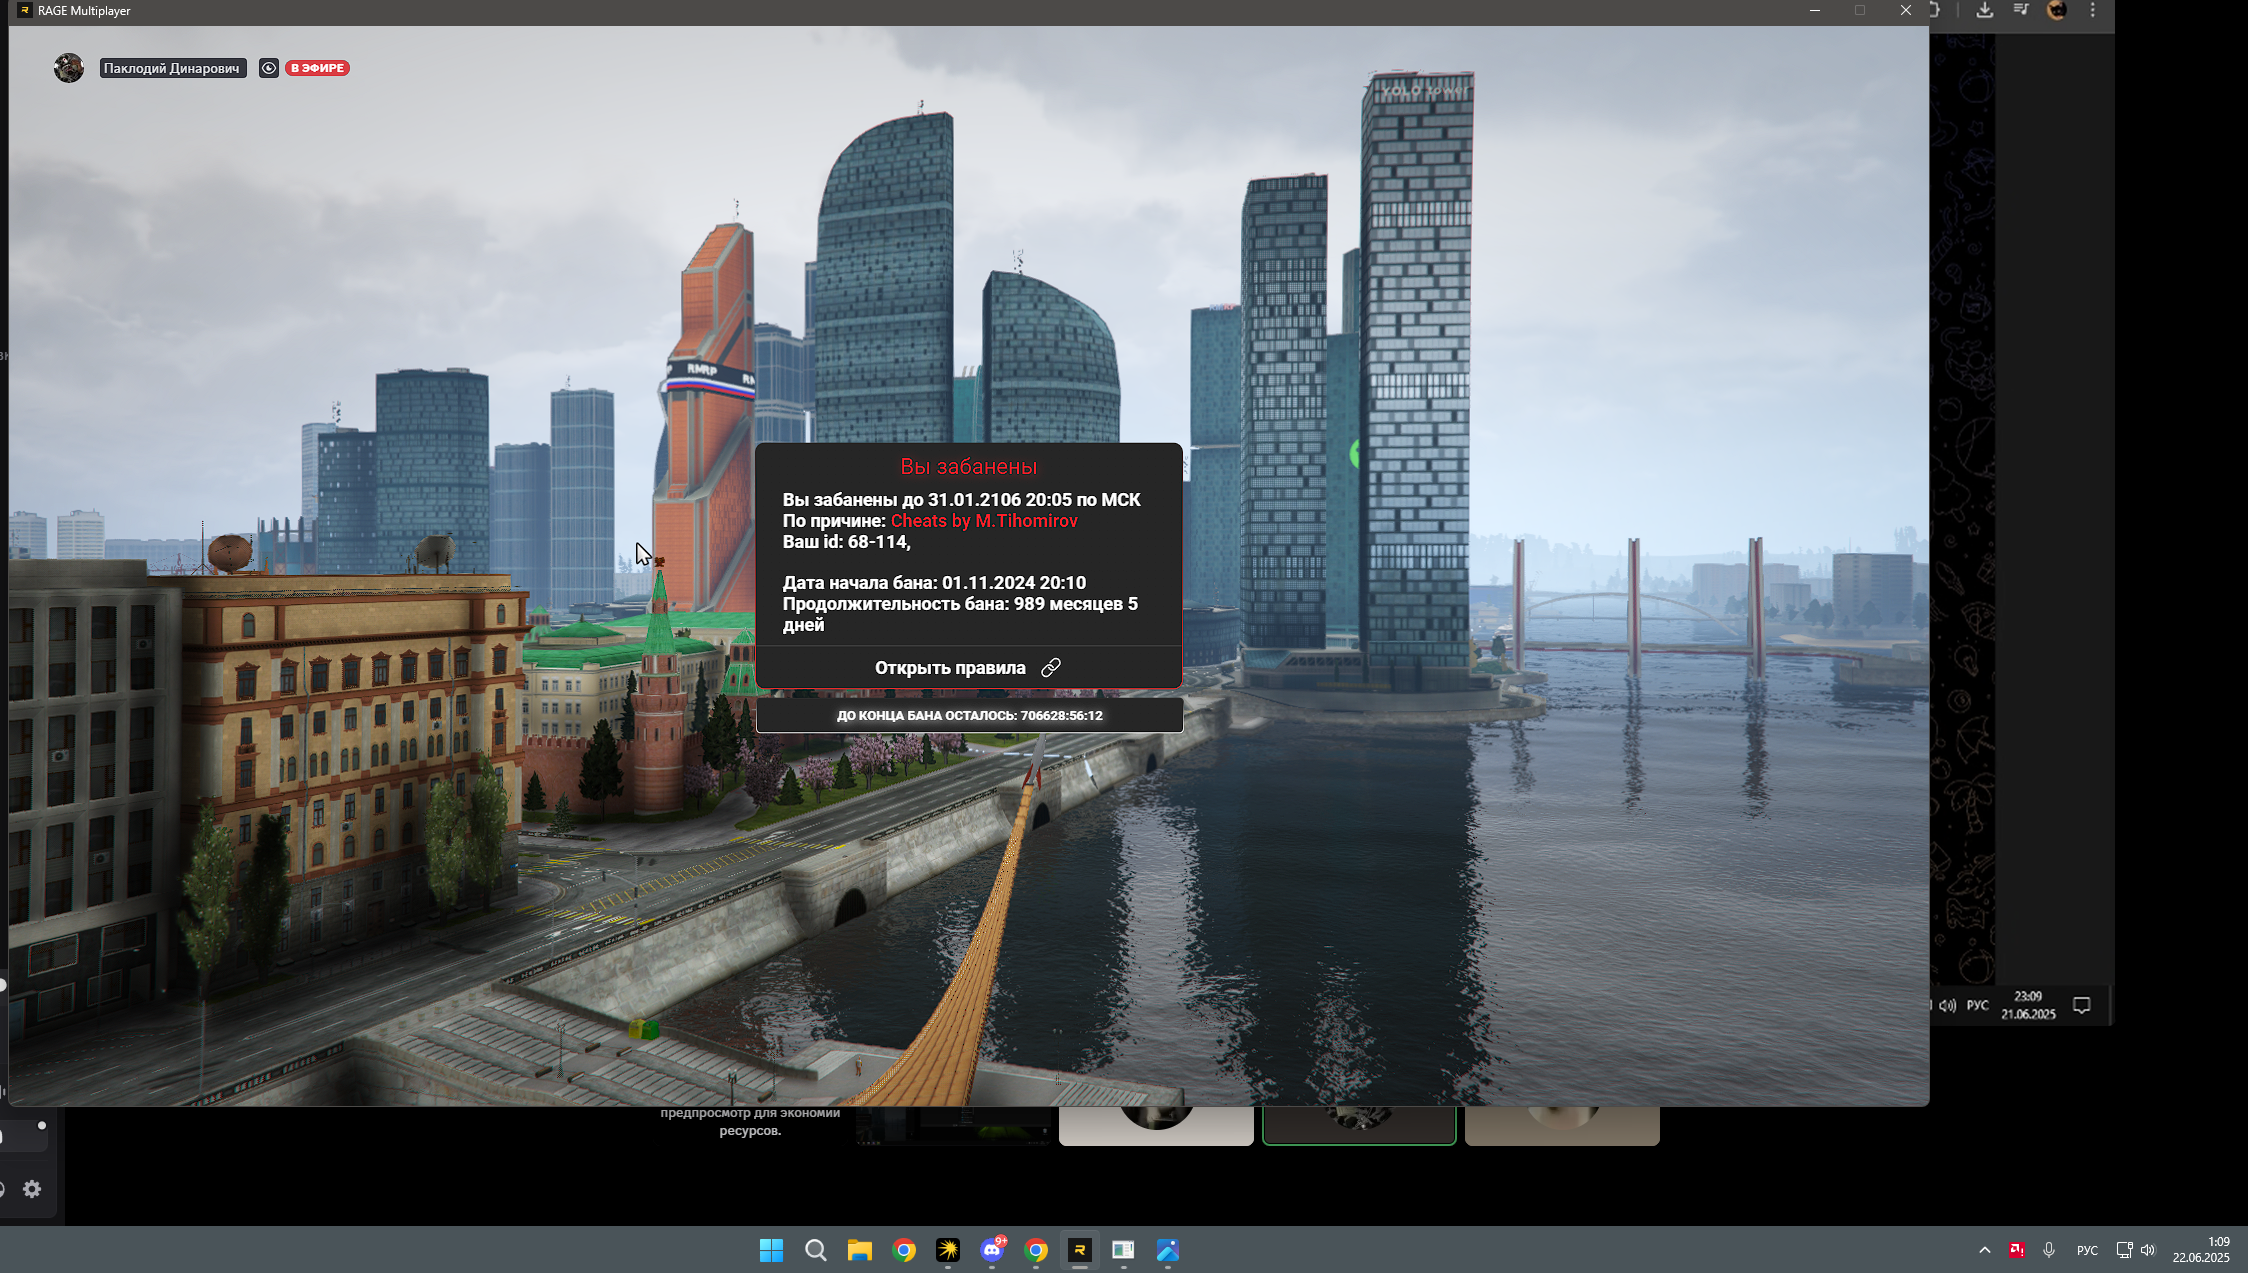Image resolution: width=2248 pixels, height=1273 pixels.
Task: Open Discord from the taskbar
Action: tap(992, 1250)
